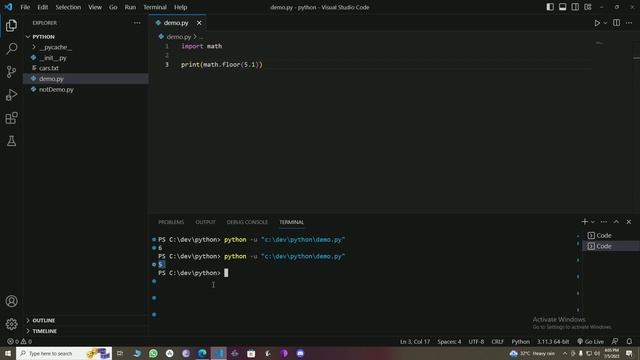Open the status bar notifications bell

click(629, 342)
